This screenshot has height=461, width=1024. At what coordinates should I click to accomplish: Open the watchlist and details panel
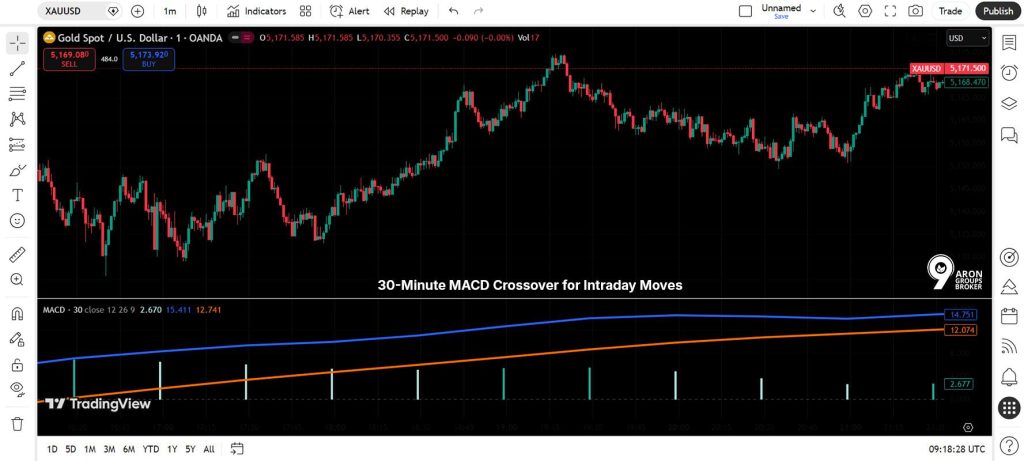point(1010,42)
